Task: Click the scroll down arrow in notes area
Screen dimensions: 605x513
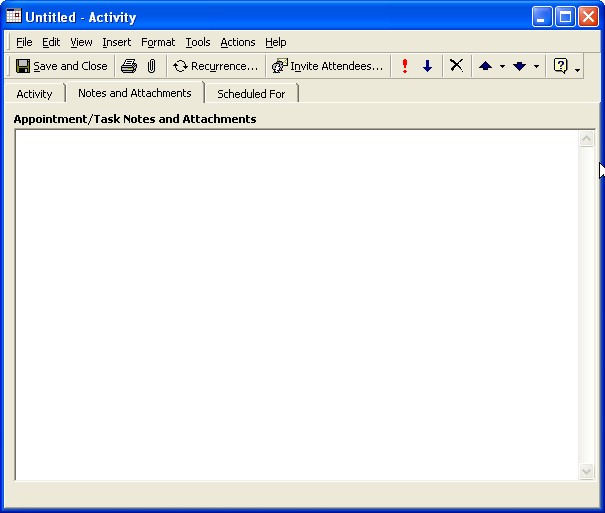Action: 587,471
